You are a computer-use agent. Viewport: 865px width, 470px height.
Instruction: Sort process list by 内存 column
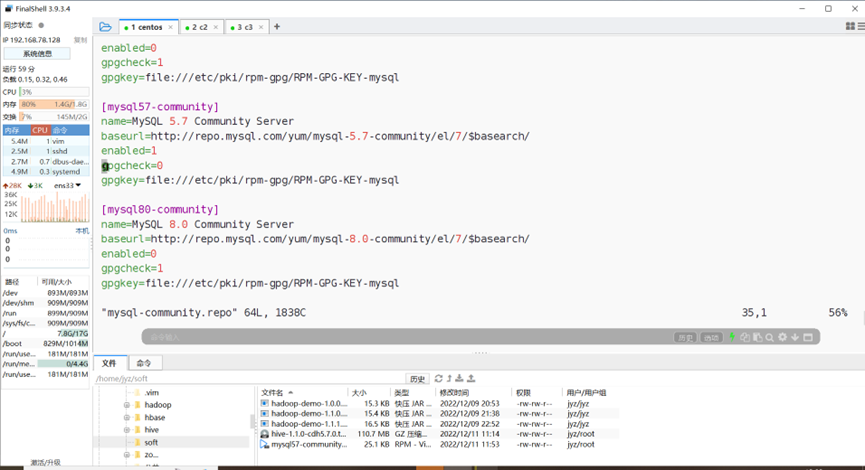click(x=16, y=130)
